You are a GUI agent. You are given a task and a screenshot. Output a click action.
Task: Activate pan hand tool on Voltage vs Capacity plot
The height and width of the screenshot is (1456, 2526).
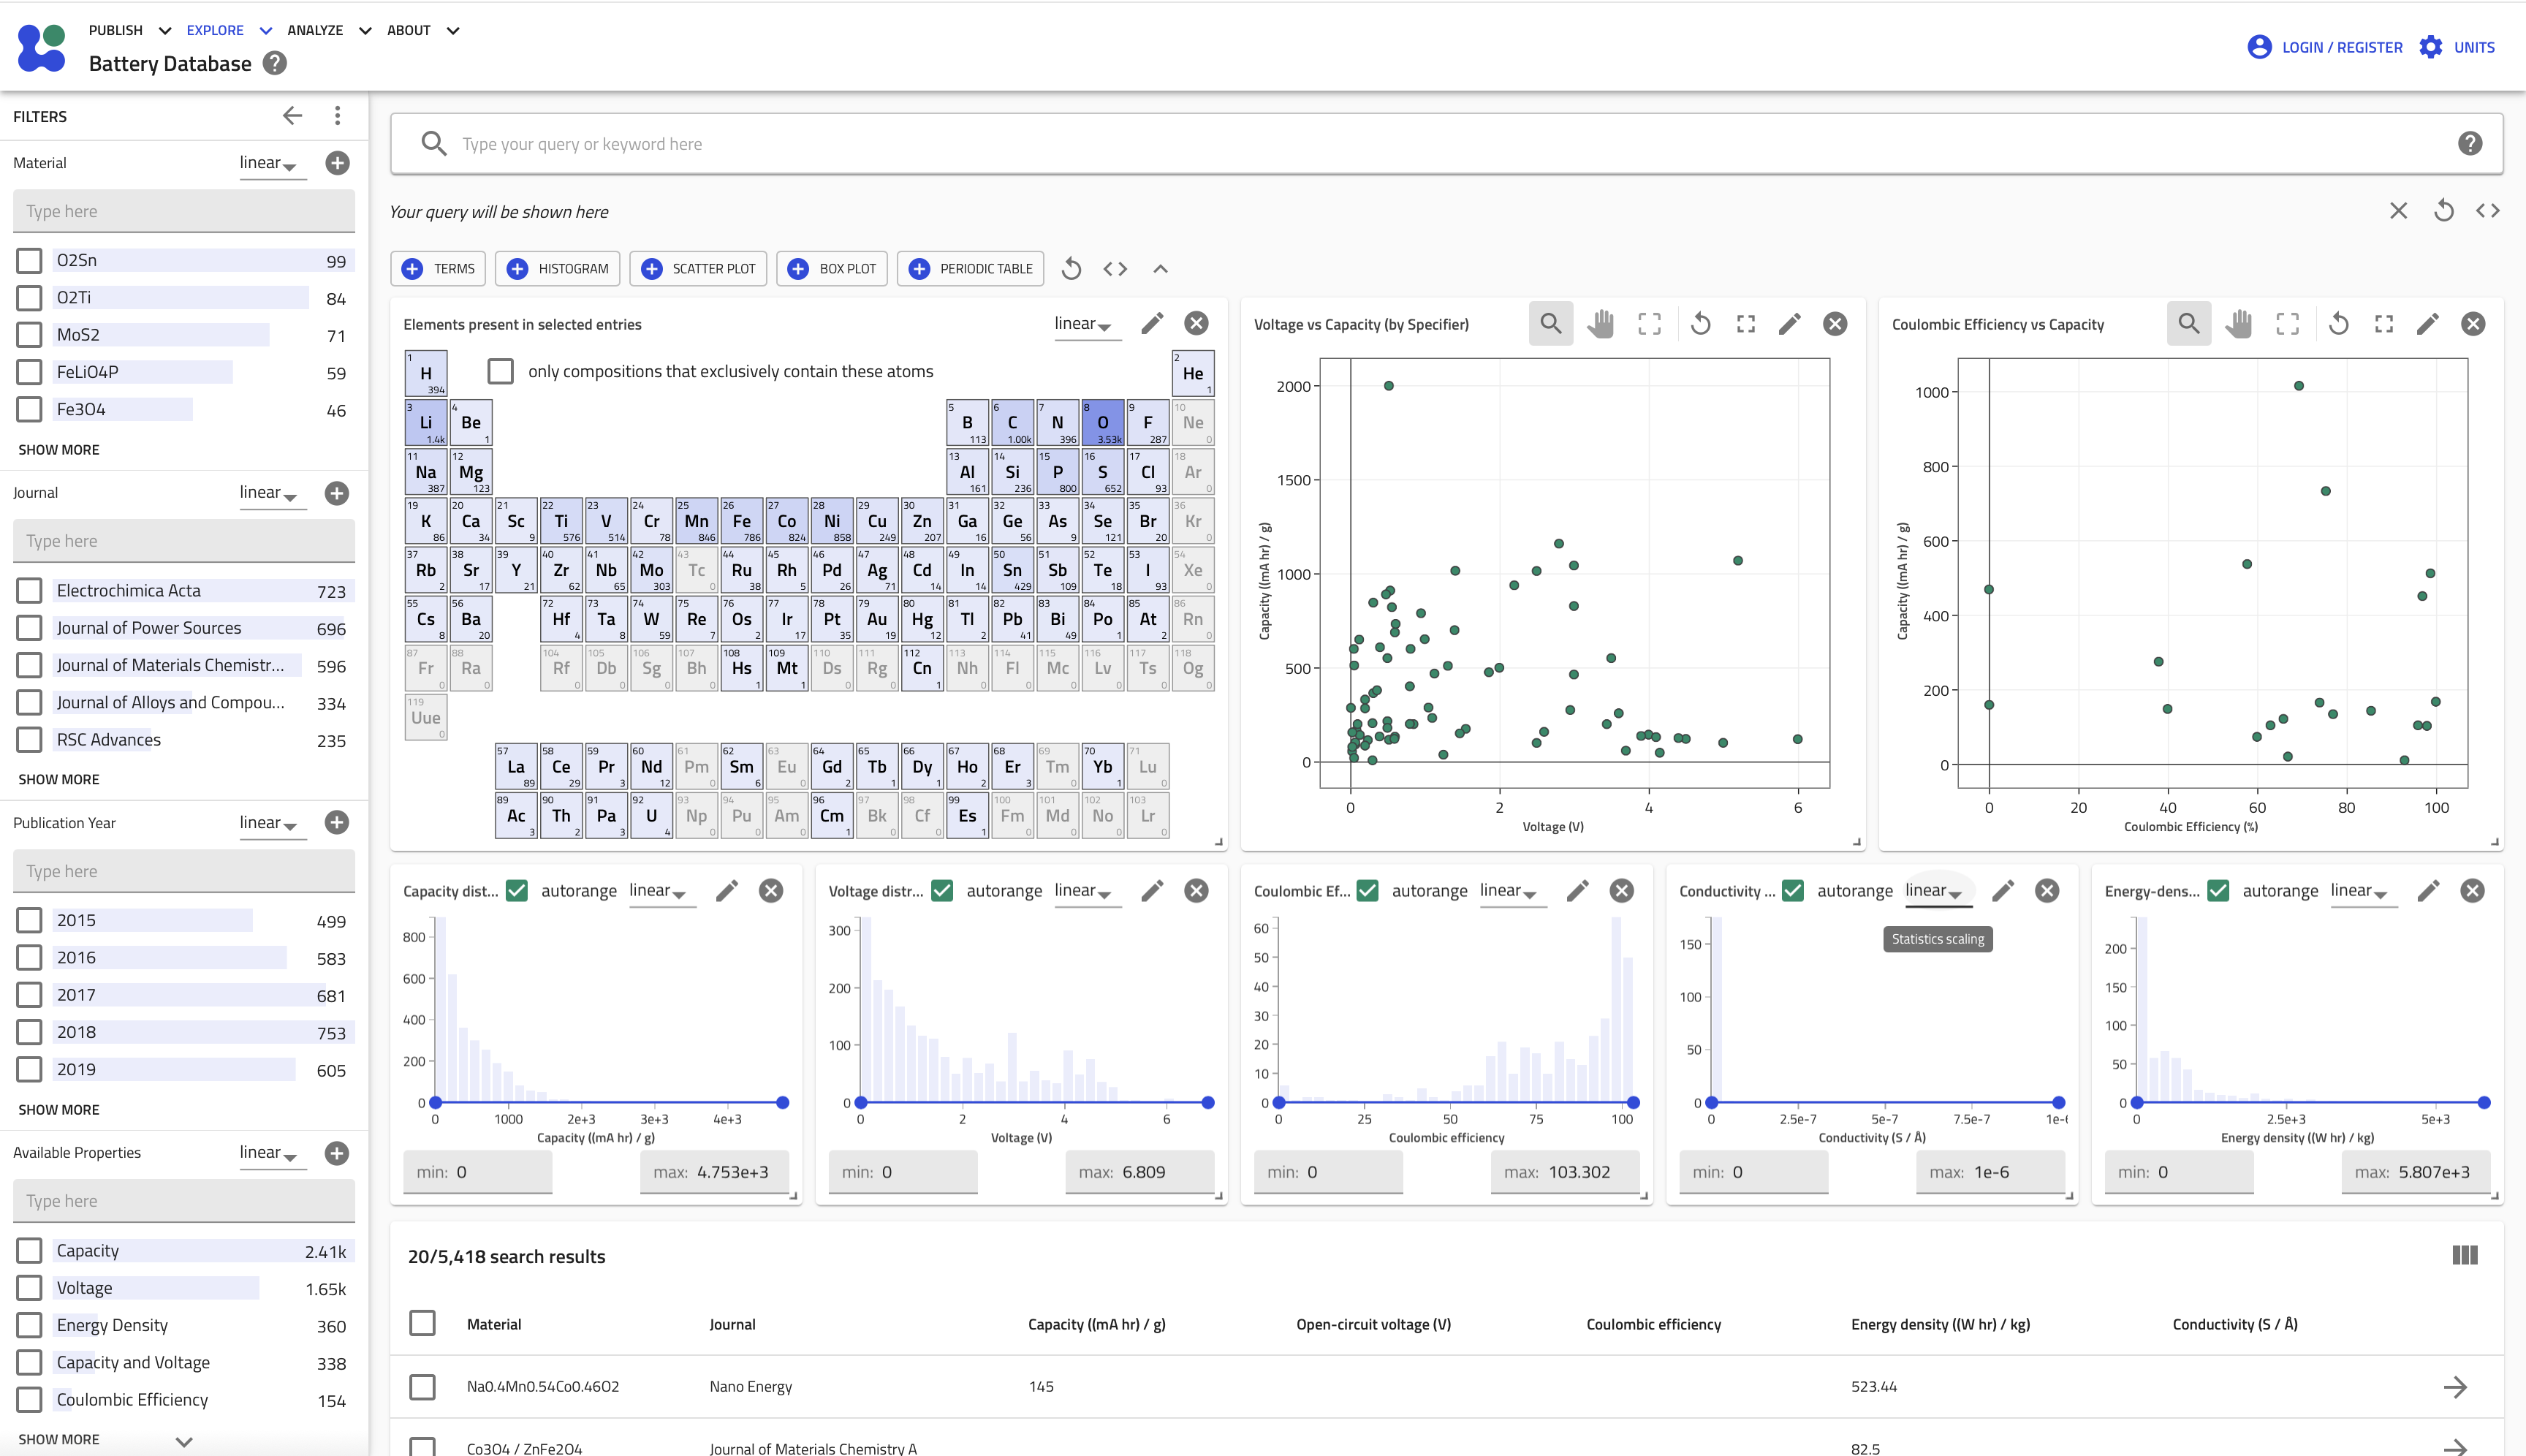pyautogui.click(x=1600, y=324)
